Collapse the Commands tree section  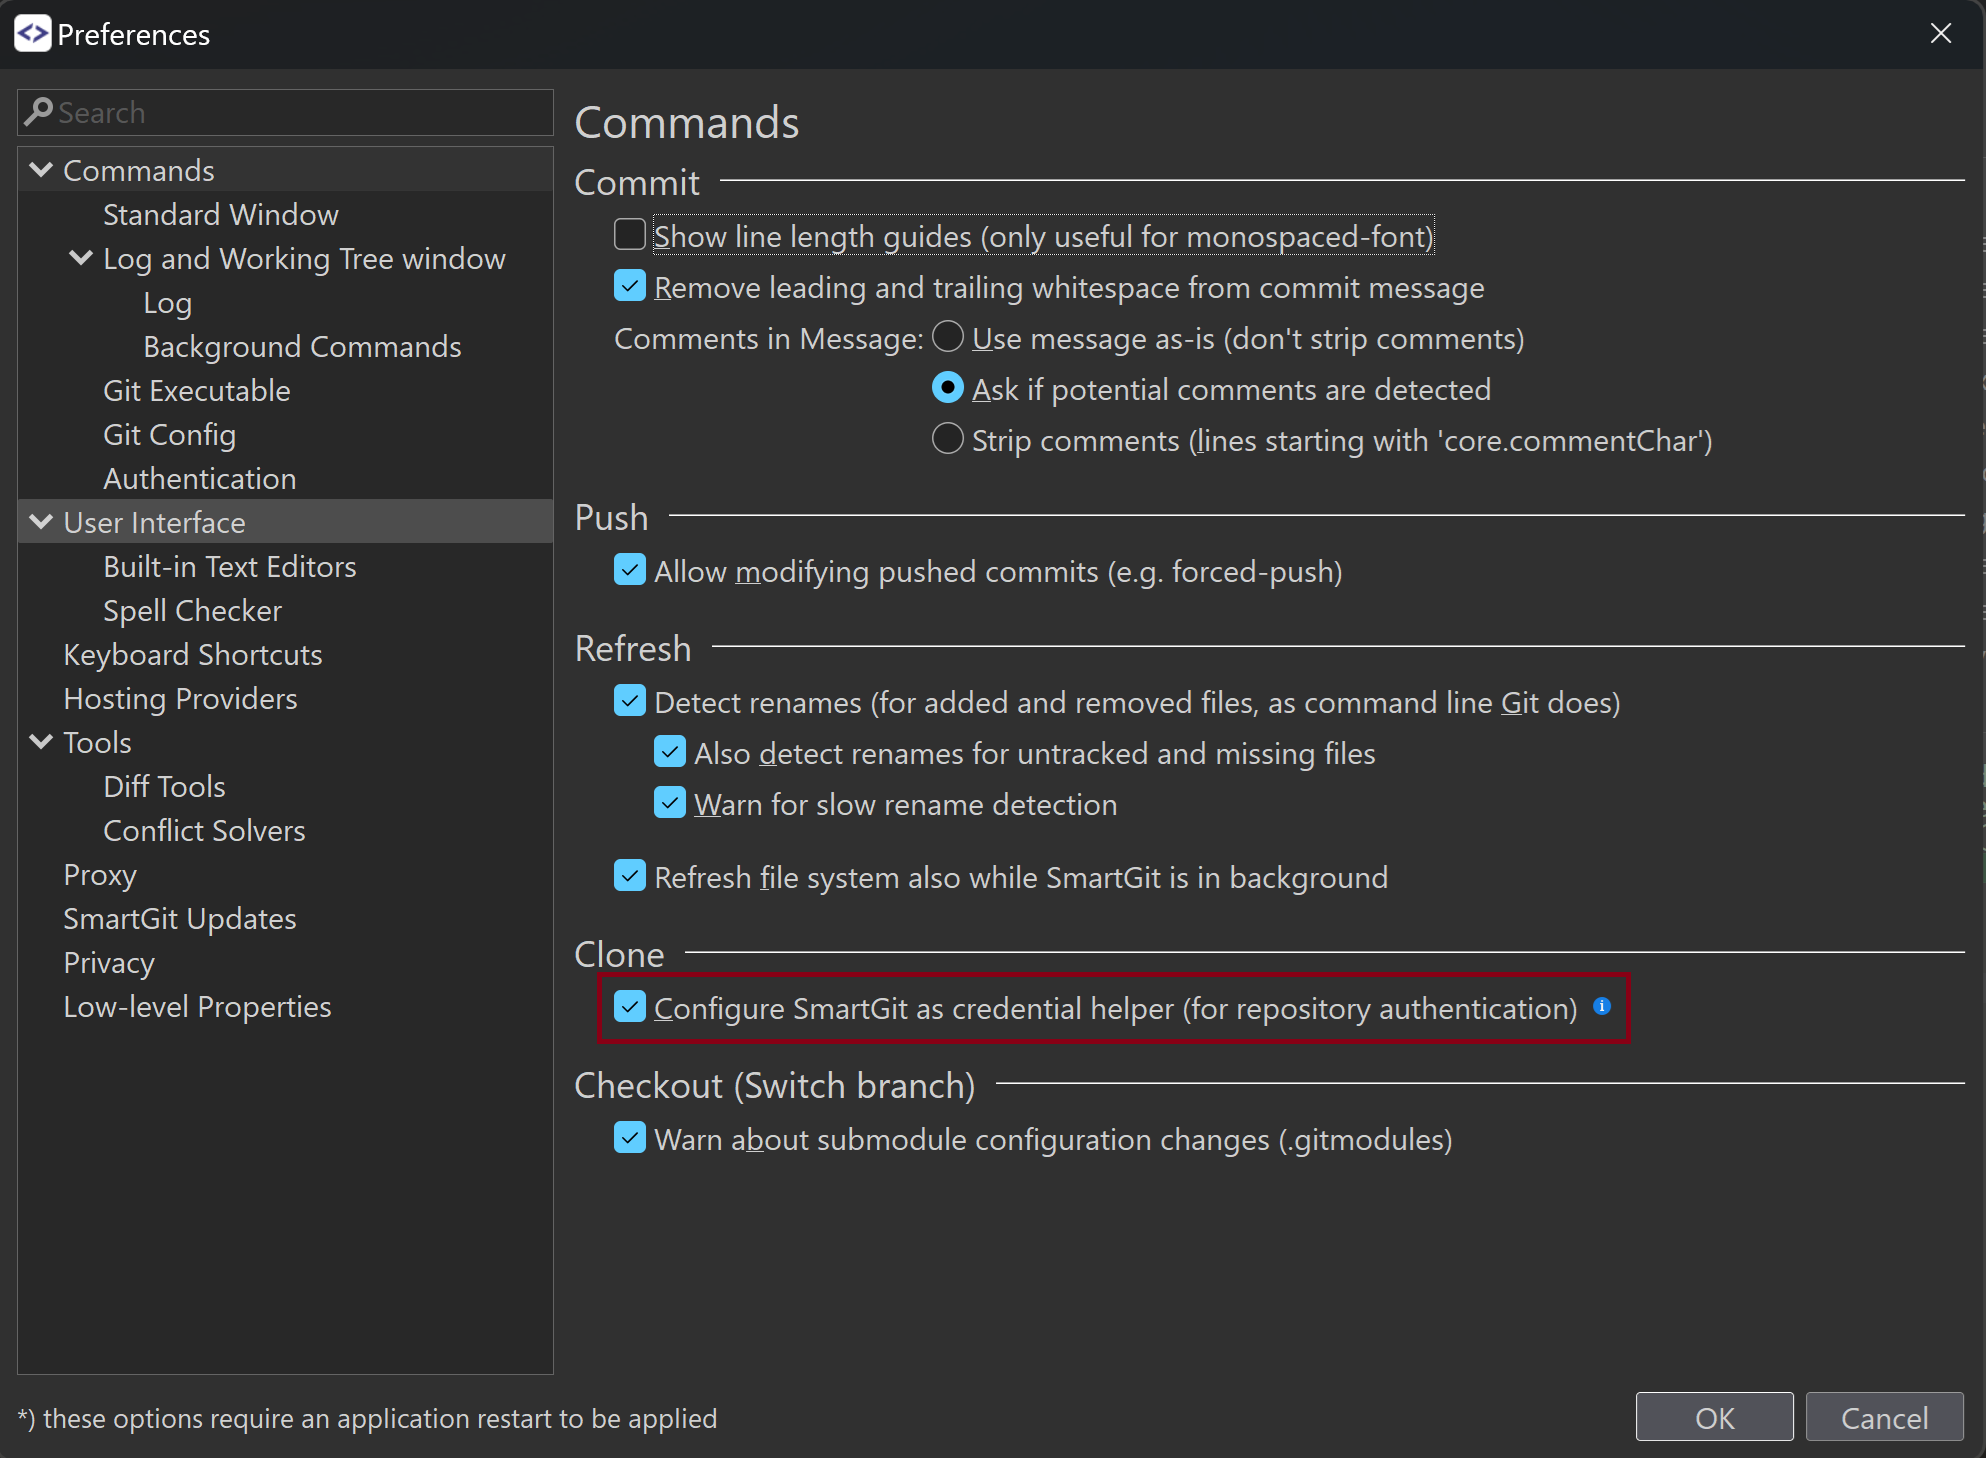pos(40,169)
